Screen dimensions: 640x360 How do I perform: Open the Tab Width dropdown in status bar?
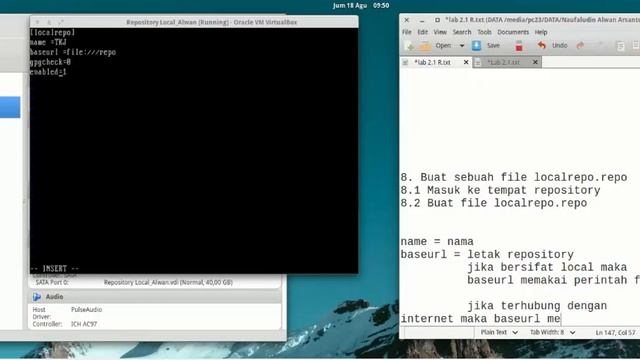point(553,333)
